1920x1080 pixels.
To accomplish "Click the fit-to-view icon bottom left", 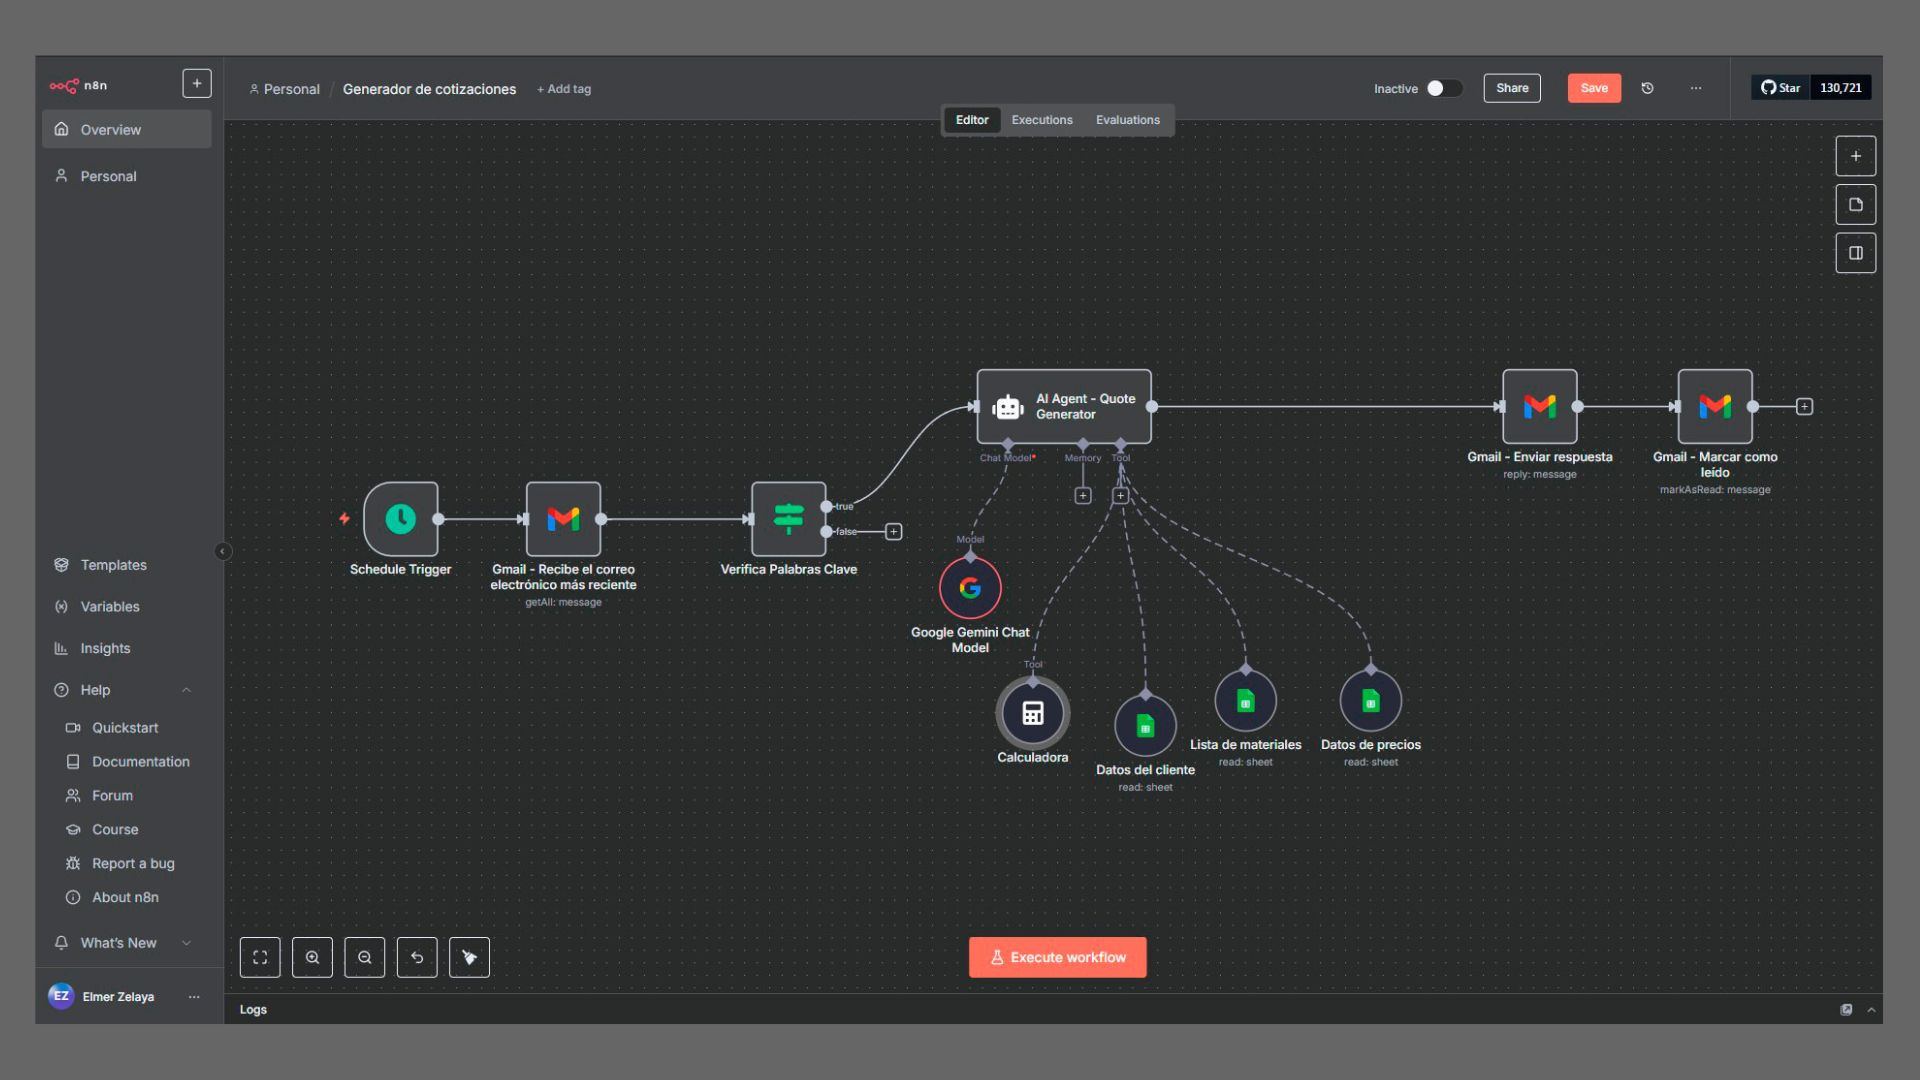I will [260, 957].
